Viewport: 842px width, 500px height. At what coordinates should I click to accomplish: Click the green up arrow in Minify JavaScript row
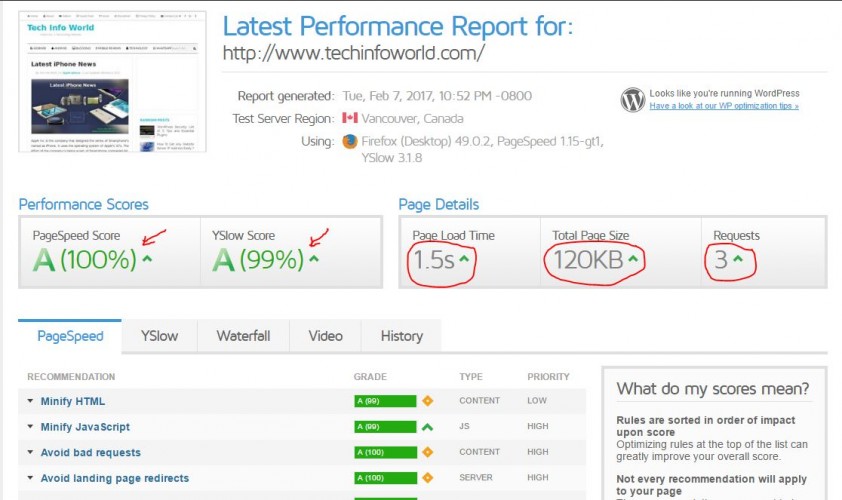coord(427,427)
